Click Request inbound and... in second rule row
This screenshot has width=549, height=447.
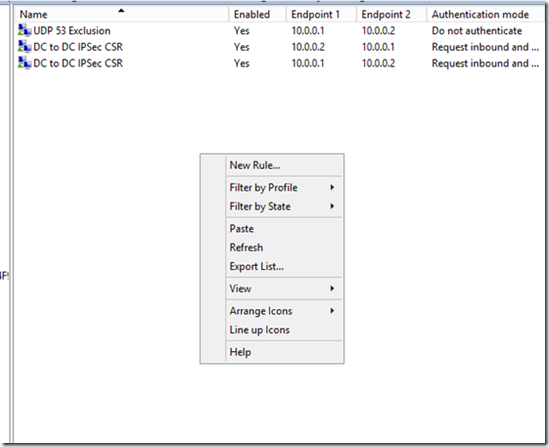[485, 47]
